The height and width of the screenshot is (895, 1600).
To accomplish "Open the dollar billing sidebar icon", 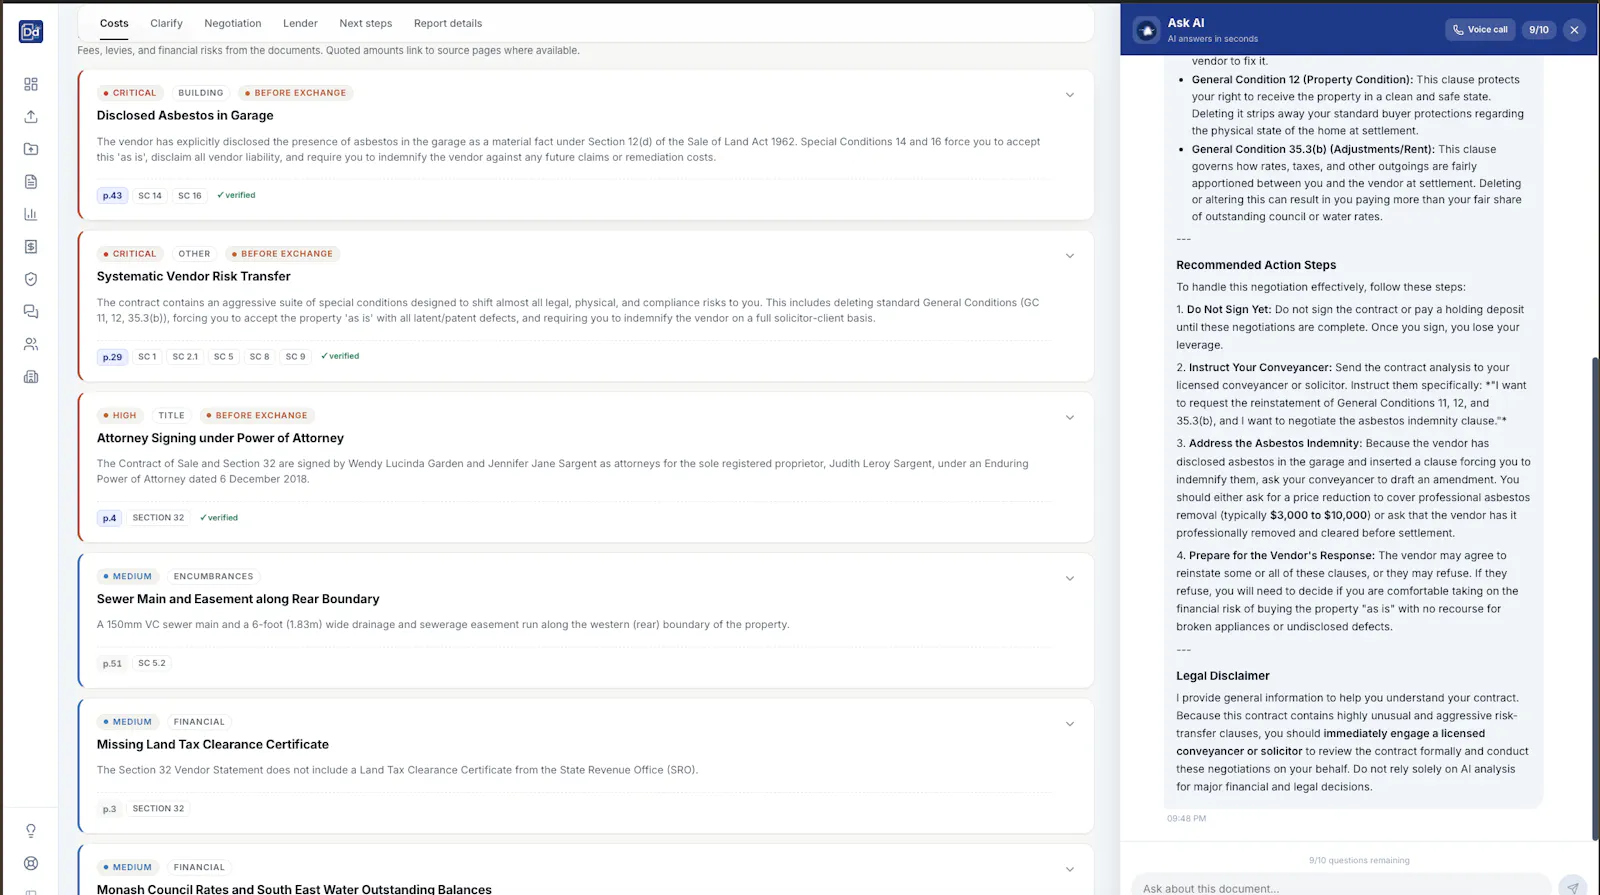I will pos(31,246).
